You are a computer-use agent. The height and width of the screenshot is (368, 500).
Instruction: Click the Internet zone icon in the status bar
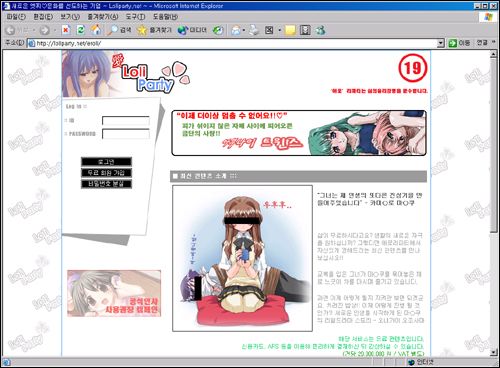411,362
